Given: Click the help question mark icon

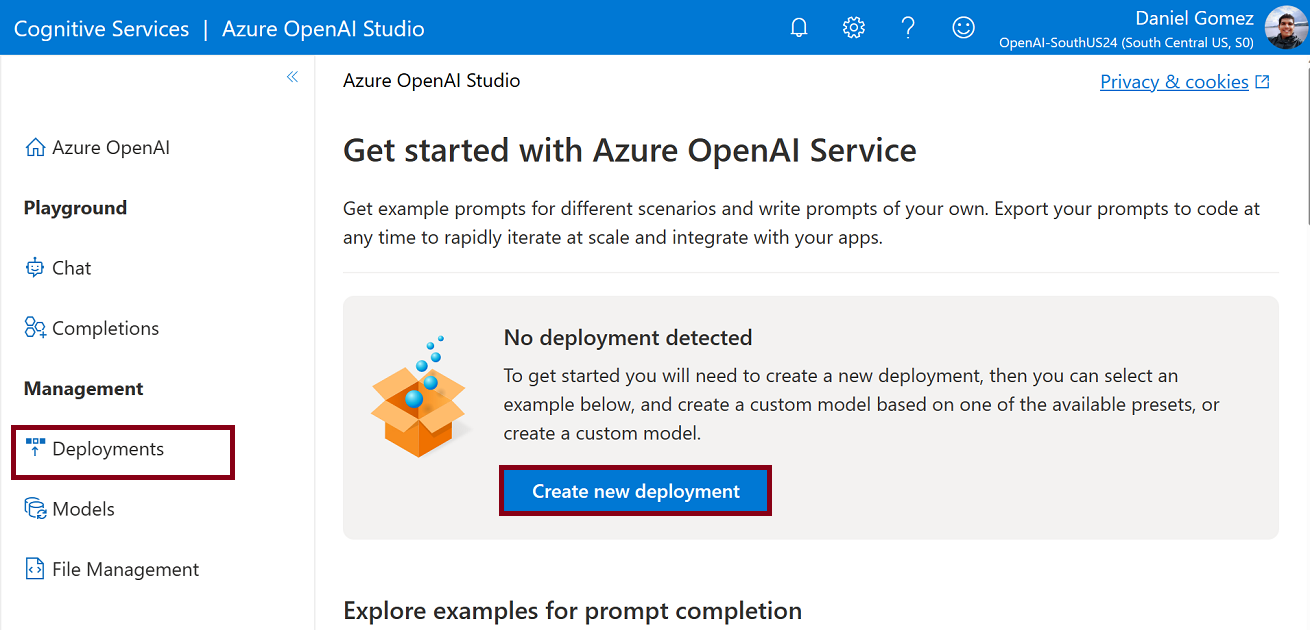Looking at the screenshot, I should pyautogui.click(x=908, y=28).
